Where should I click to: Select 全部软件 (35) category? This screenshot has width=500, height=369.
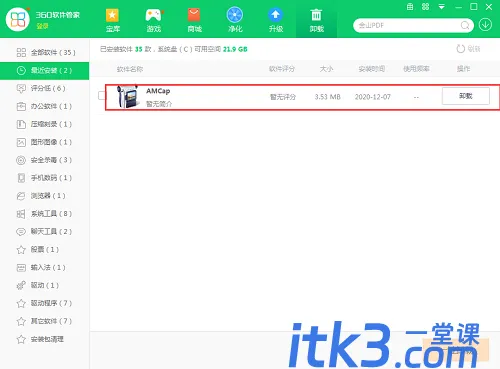45,52
